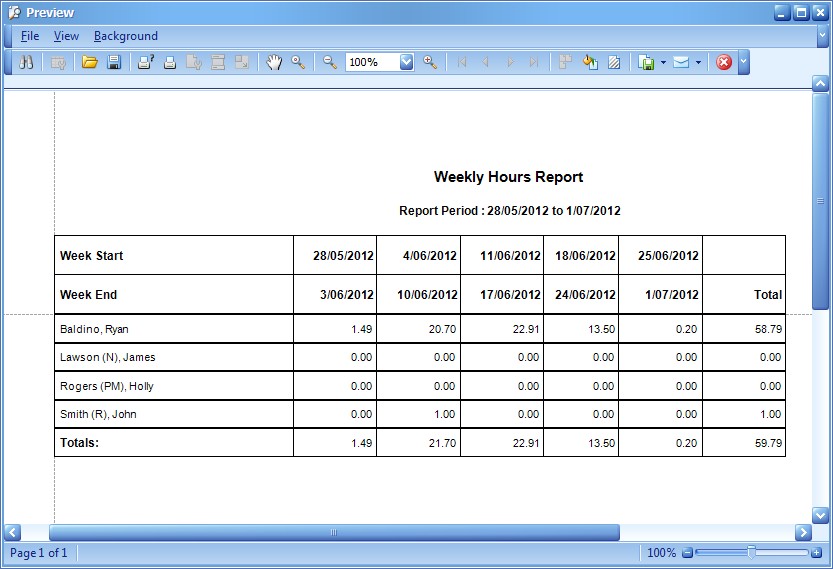Click the status bar zoom slider handle

751,553
